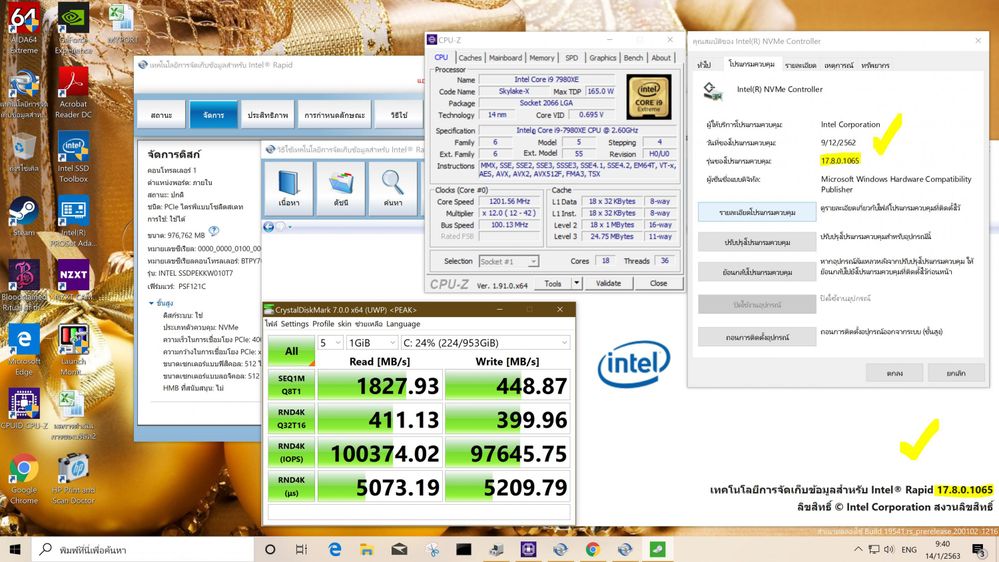Screen dimensions: 999x562
Task: Open the Settings menu in CrystalDiskMark
Action: tap(294, 324)
